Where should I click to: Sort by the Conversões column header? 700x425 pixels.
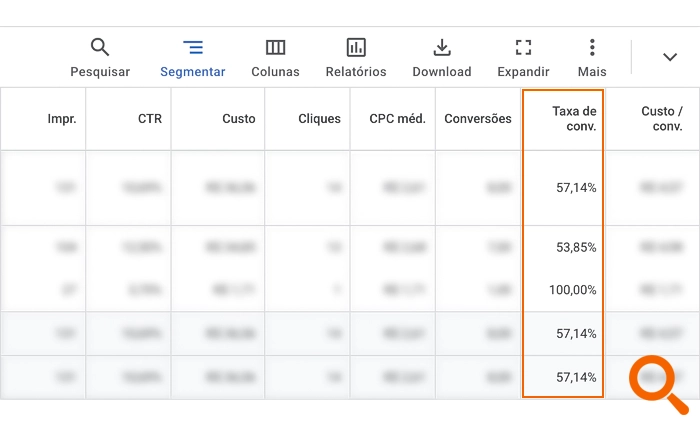pyautogui.click(x=478, y=119)
